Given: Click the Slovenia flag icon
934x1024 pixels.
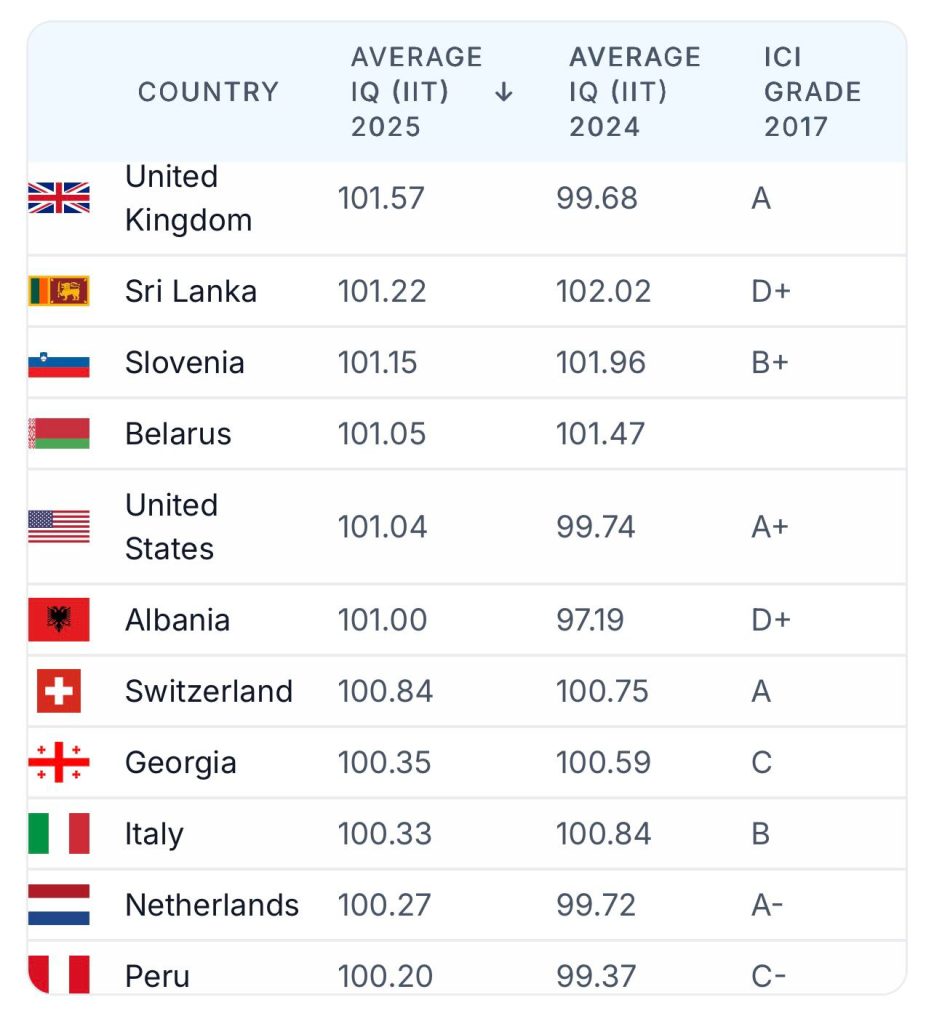Looking at the screenshot, I should 59,362.
